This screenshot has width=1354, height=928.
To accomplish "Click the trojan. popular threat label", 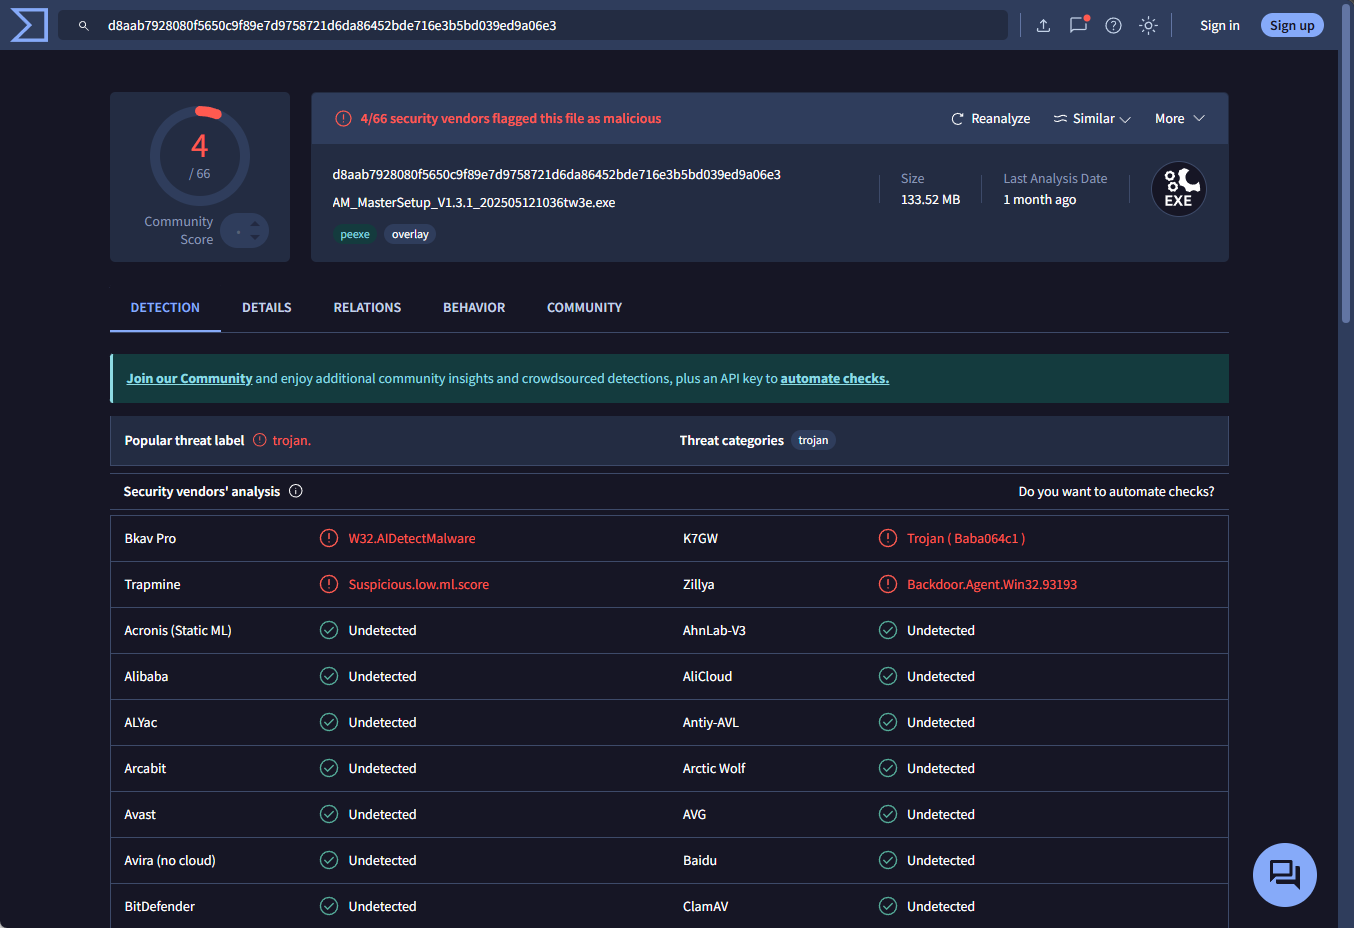I will [291, 441].
